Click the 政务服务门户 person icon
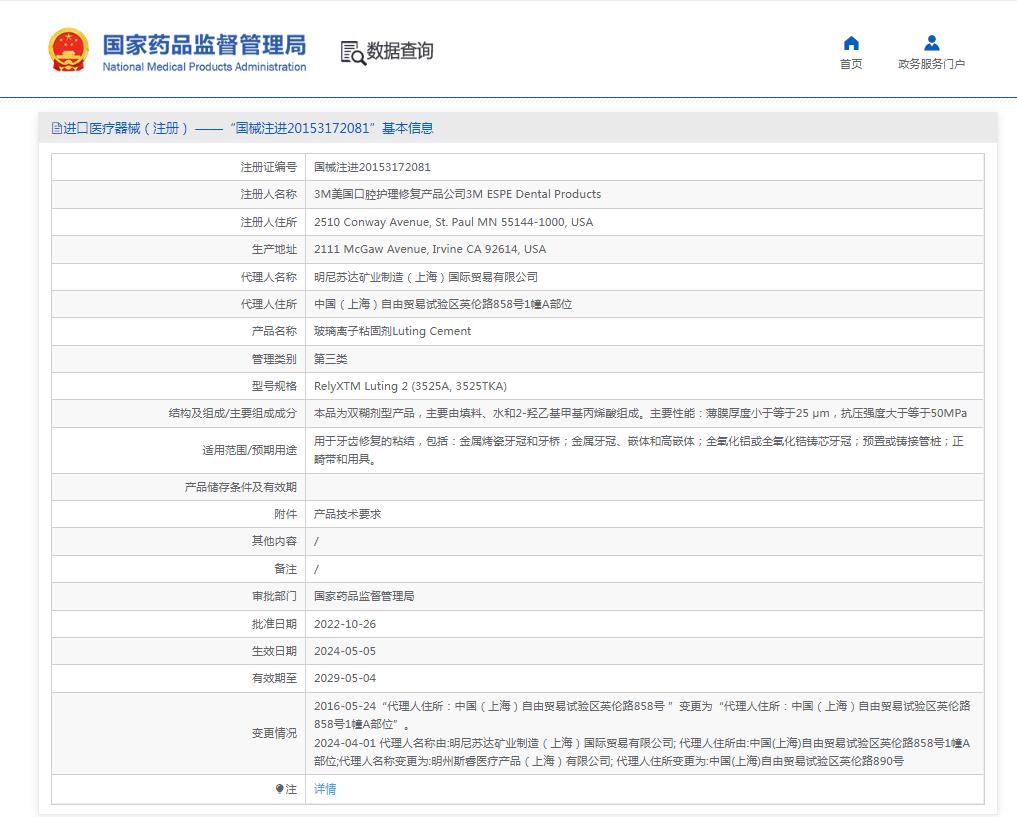Viewport: 1017px width, 817px height. coord(931,43)
